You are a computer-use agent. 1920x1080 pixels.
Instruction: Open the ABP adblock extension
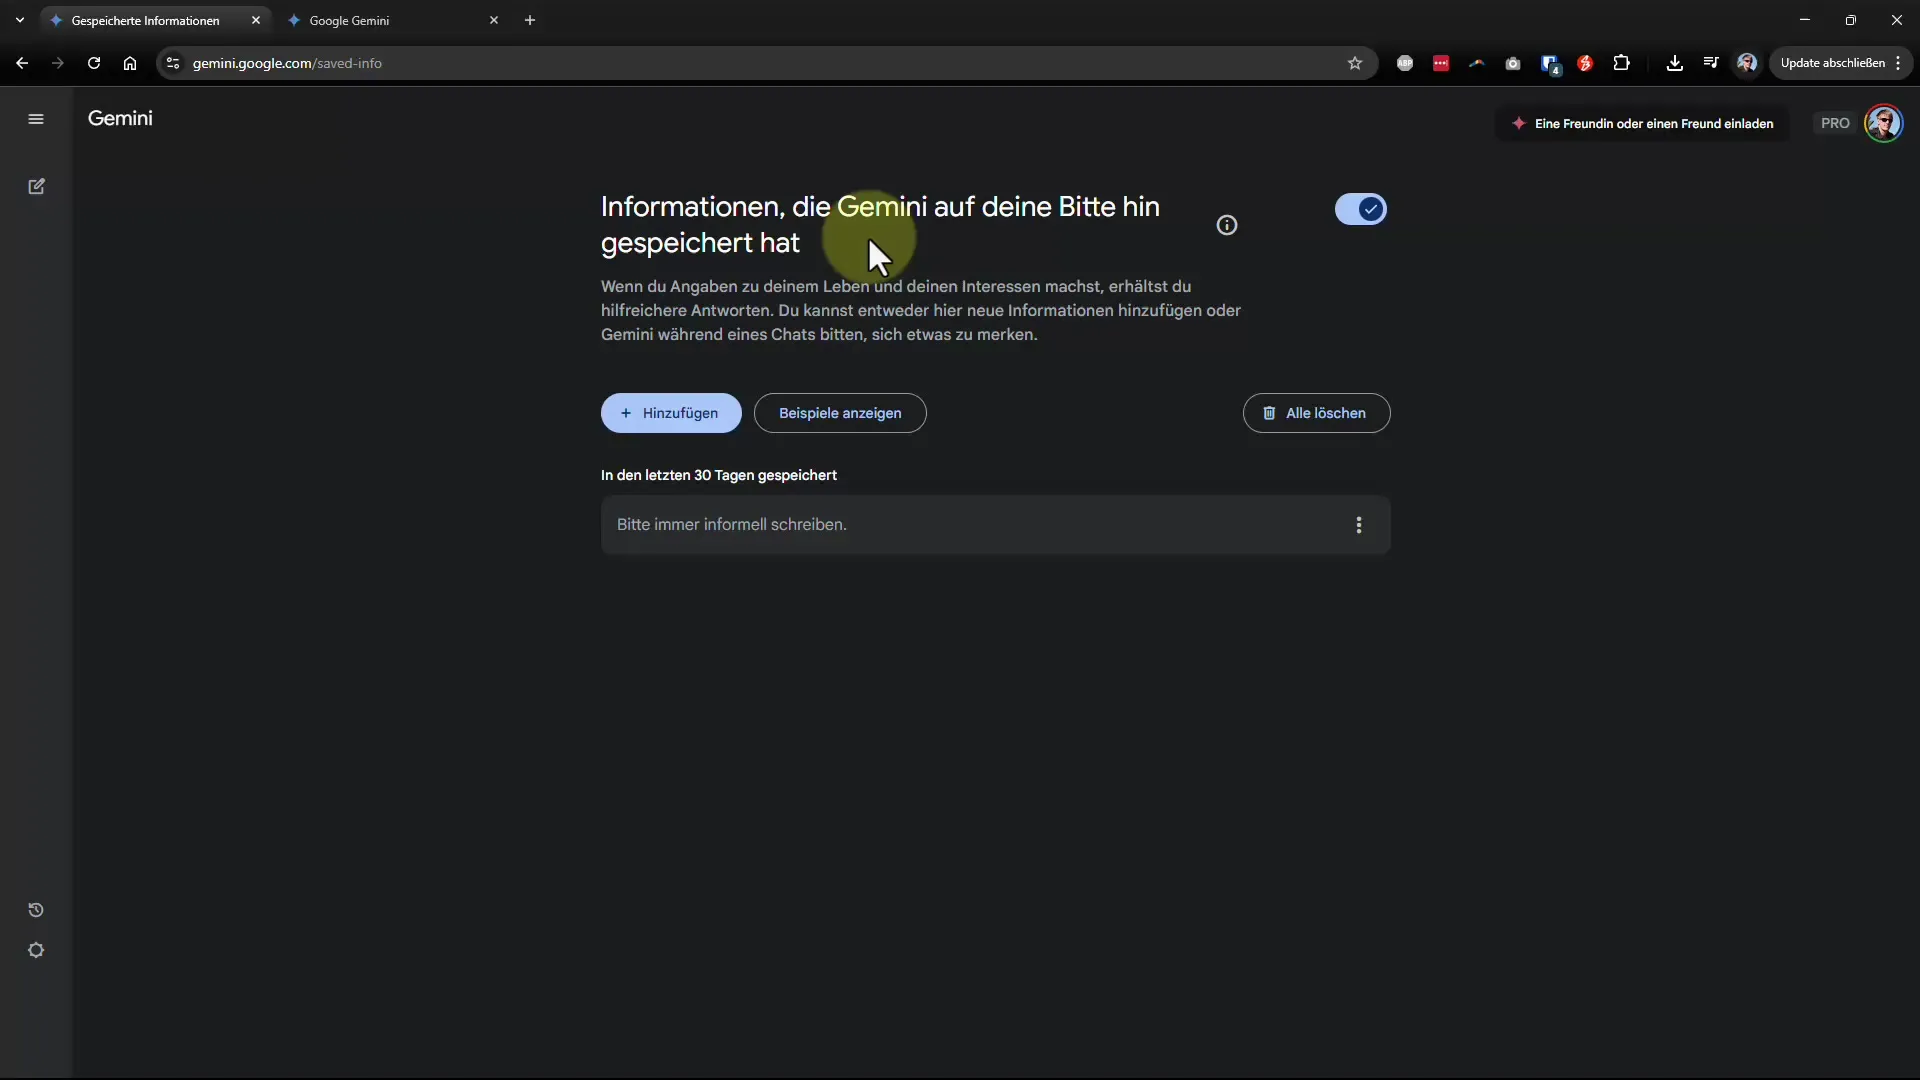(x=1405, y=63)
